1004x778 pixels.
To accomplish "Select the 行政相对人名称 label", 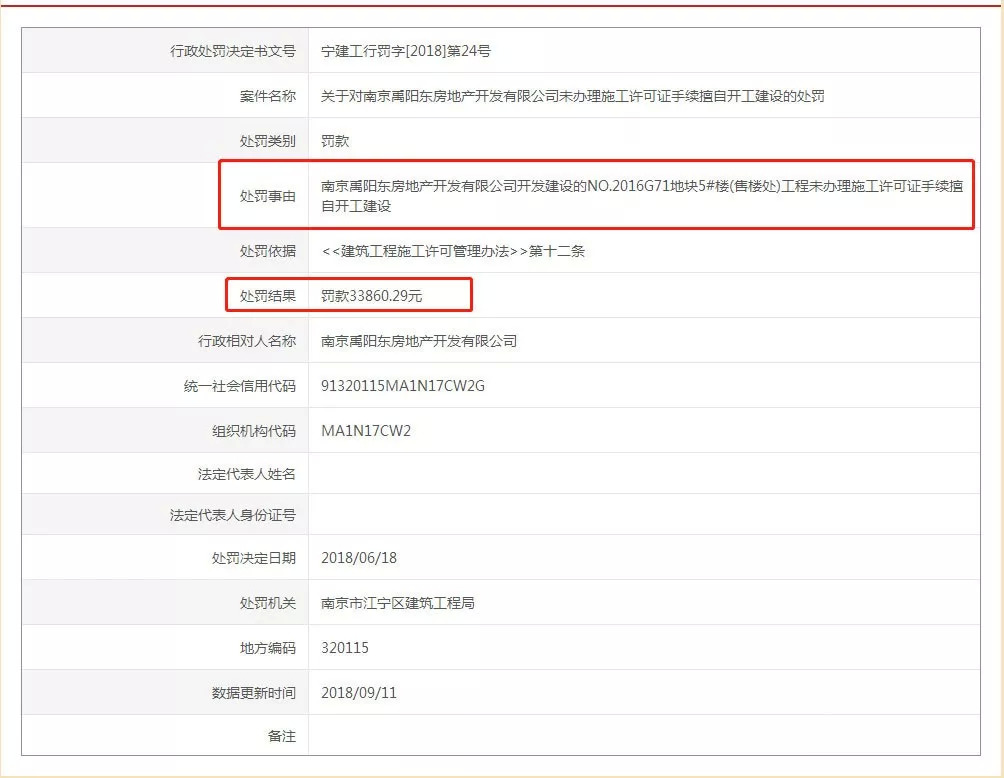I will [x=247, y=341].
